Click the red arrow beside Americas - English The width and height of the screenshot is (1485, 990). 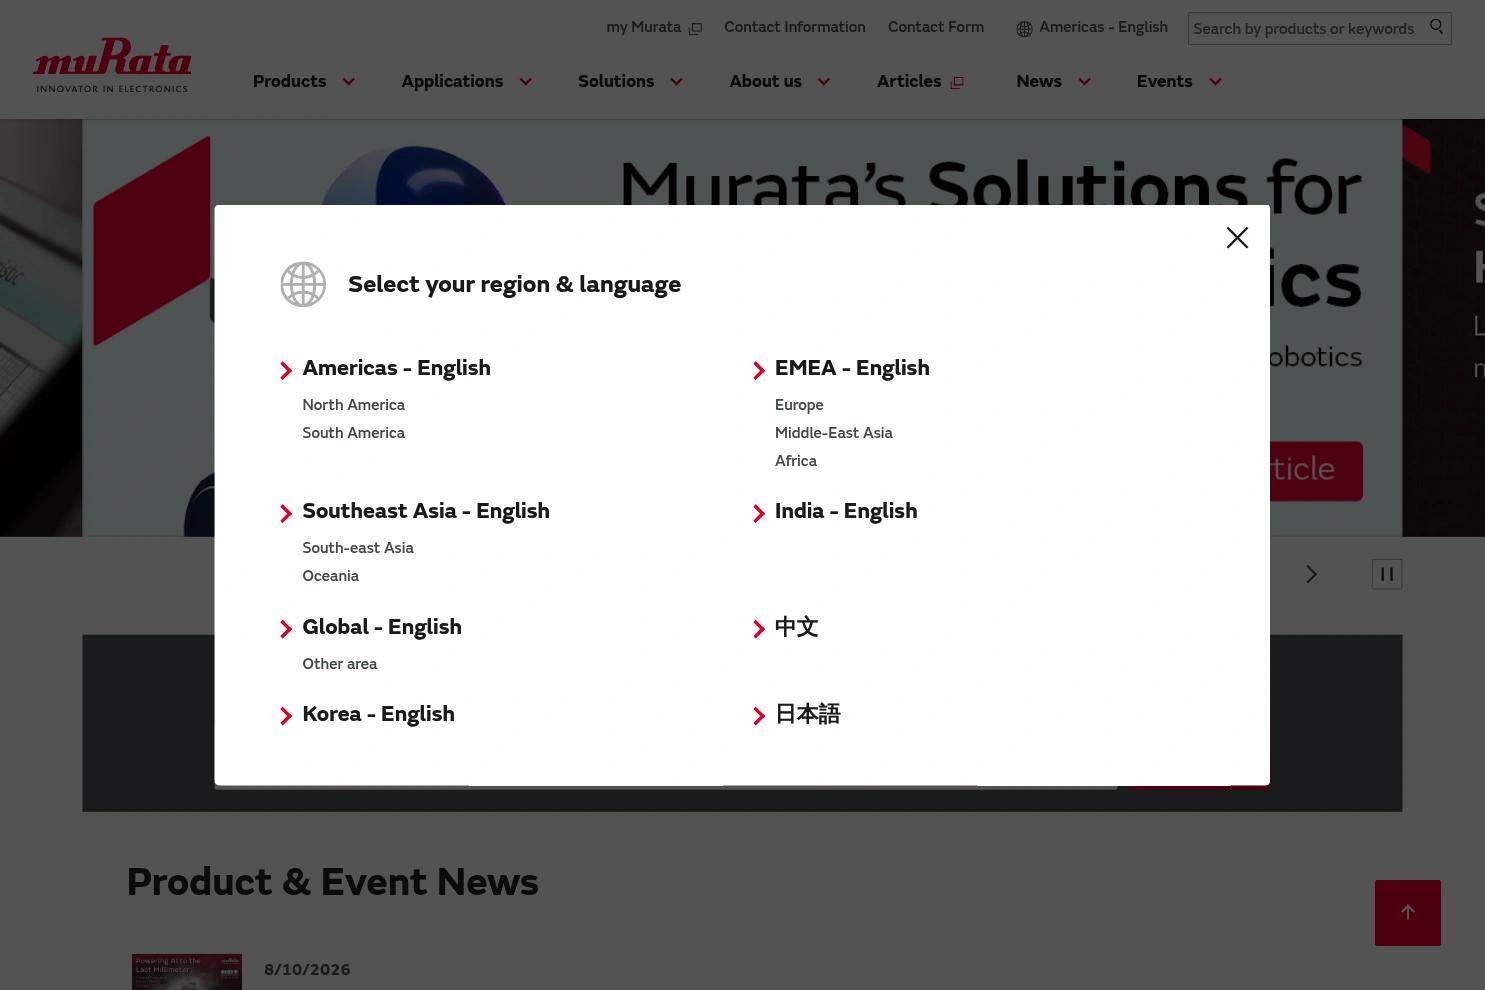coord(286,371)
